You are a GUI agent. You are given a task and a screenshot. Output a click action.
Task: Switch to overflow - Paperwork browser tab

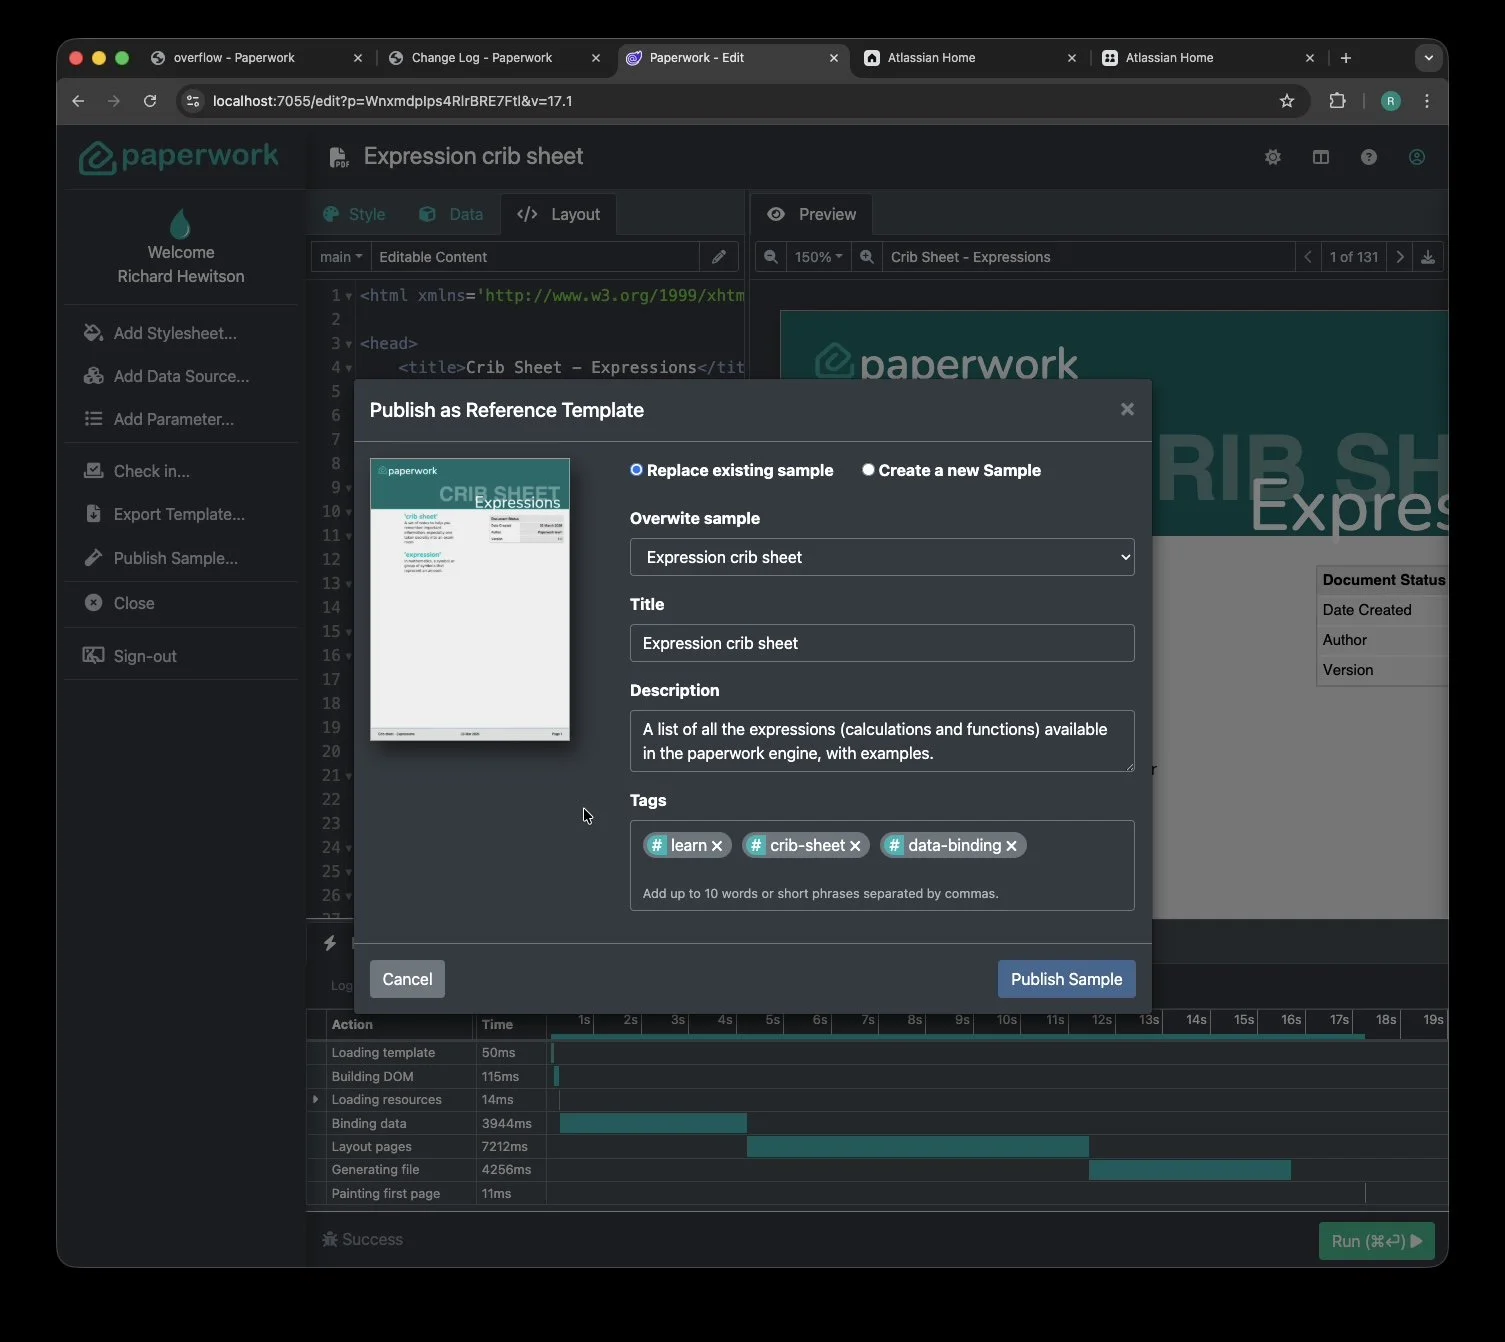coord(258,58)
